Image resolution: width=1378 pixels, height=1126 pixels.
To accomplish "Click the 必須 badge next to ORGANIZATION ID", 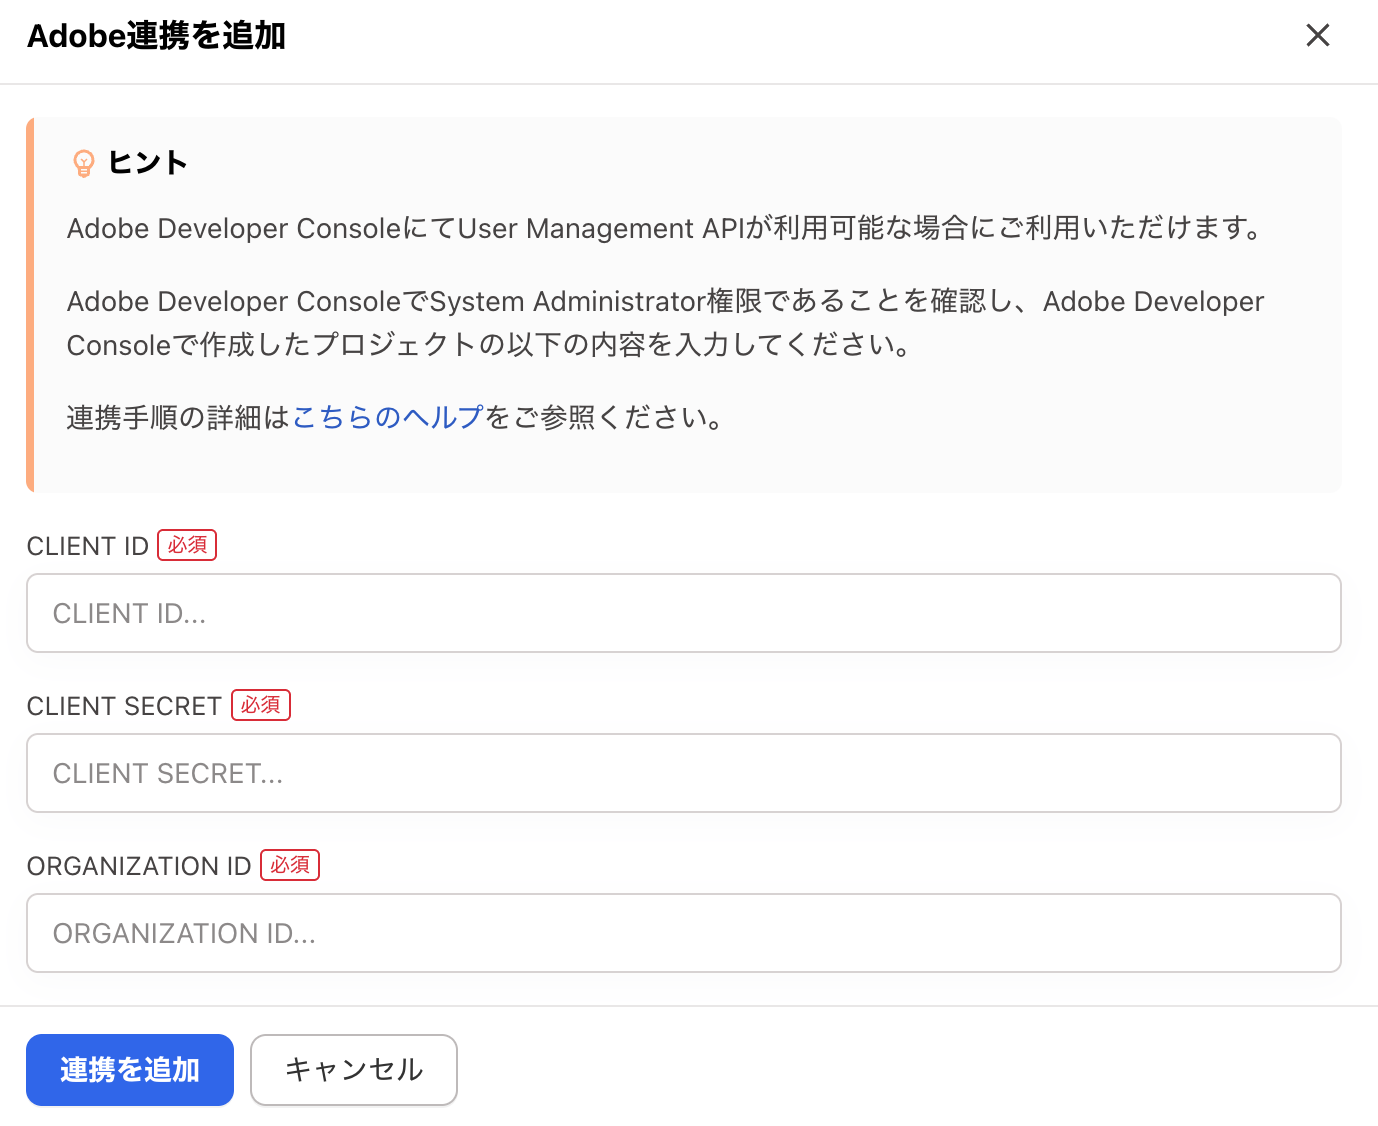I will 289,865.
